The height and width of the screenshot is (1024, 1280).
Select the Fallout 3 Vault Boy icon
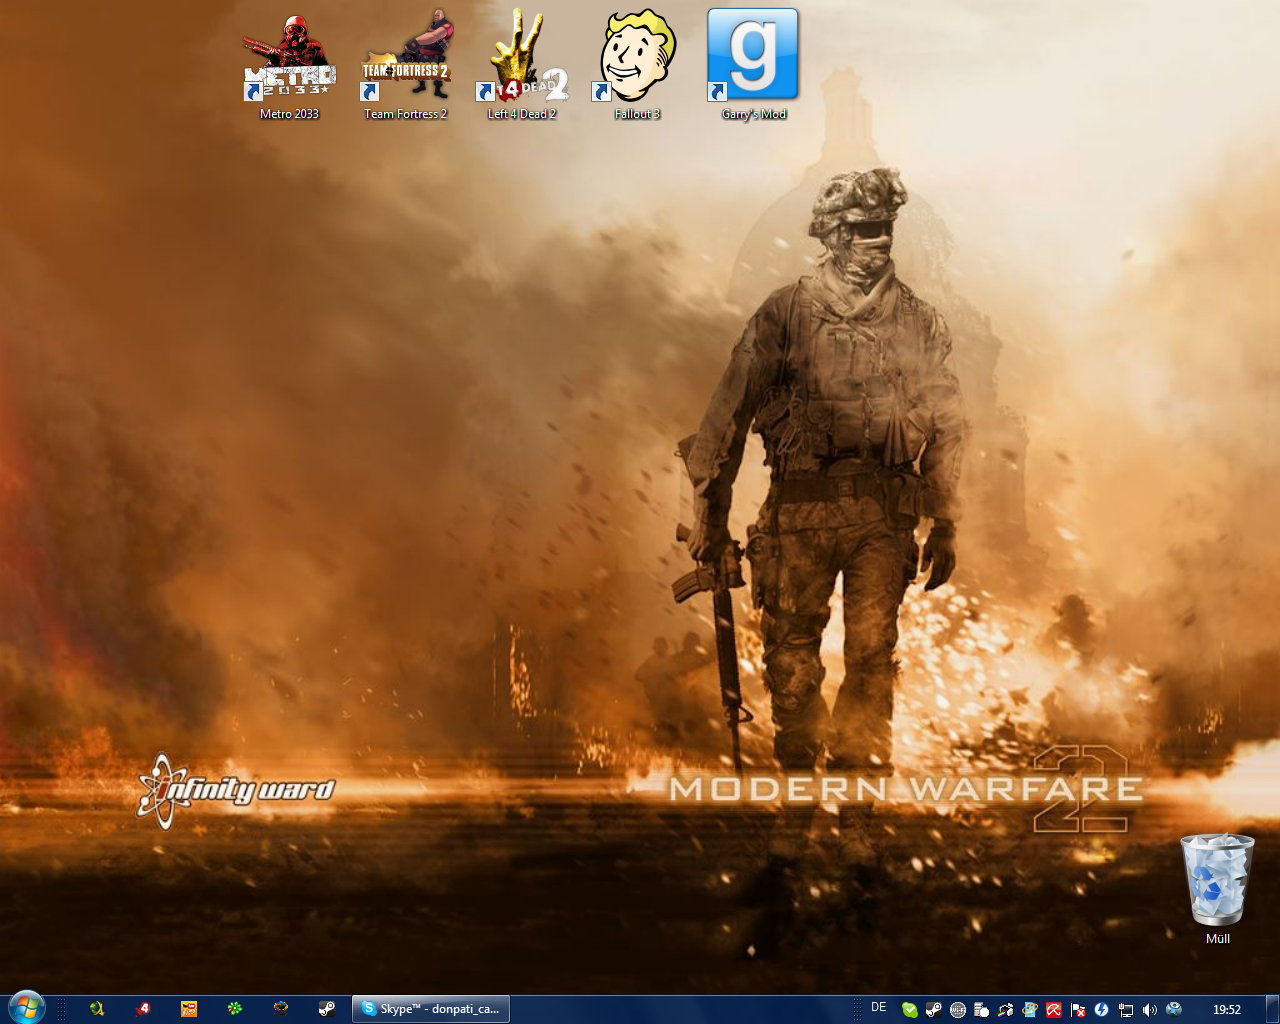tap(637, 60)
